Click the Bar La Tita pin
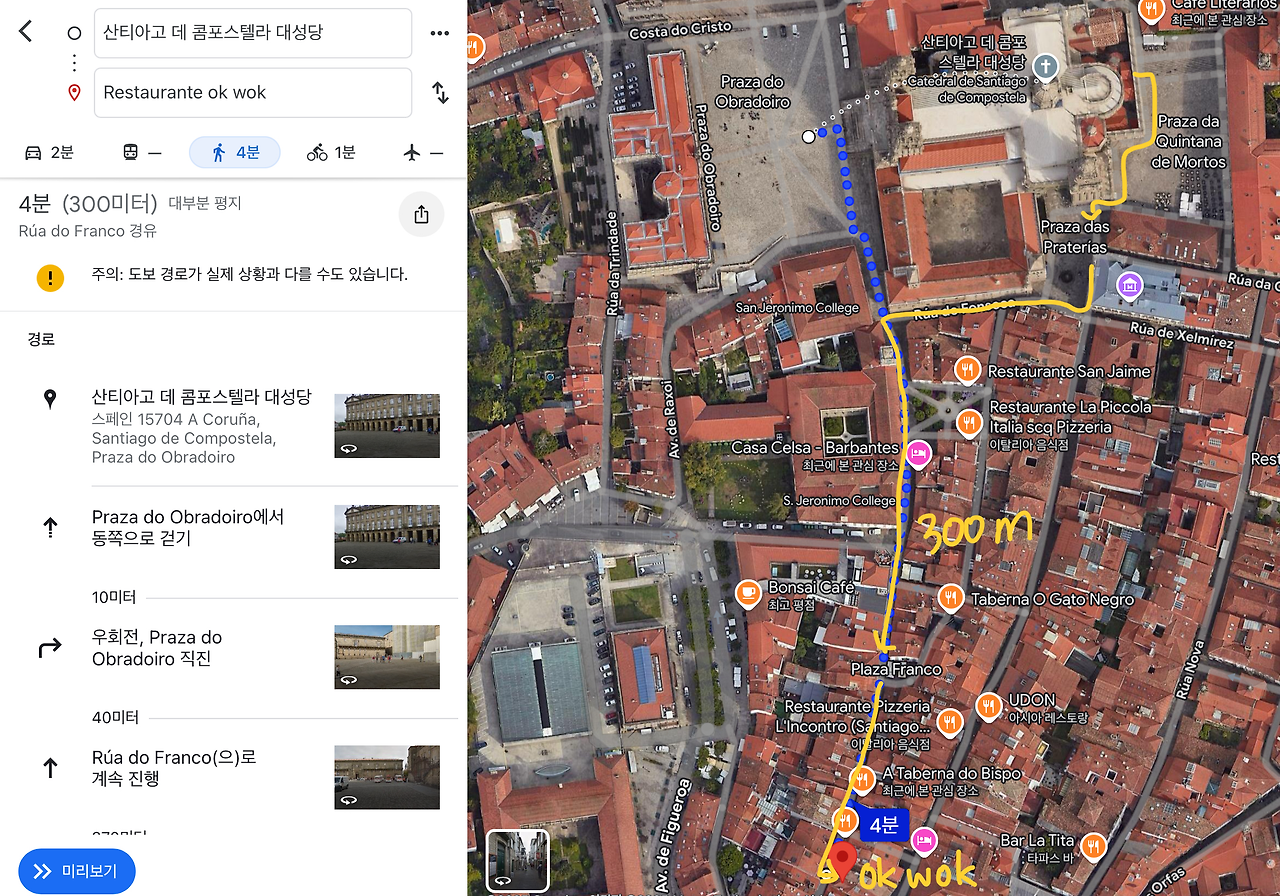The width and height of the screenshot is (1280, 896). (1093, 847)
